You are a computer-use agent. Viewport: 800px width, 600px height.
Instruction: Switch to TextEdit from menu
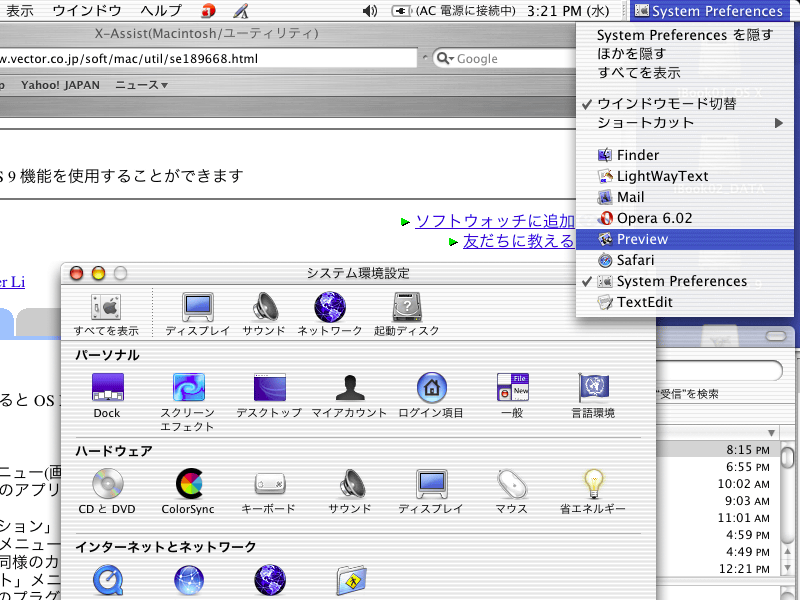click(x=685, y=302)
